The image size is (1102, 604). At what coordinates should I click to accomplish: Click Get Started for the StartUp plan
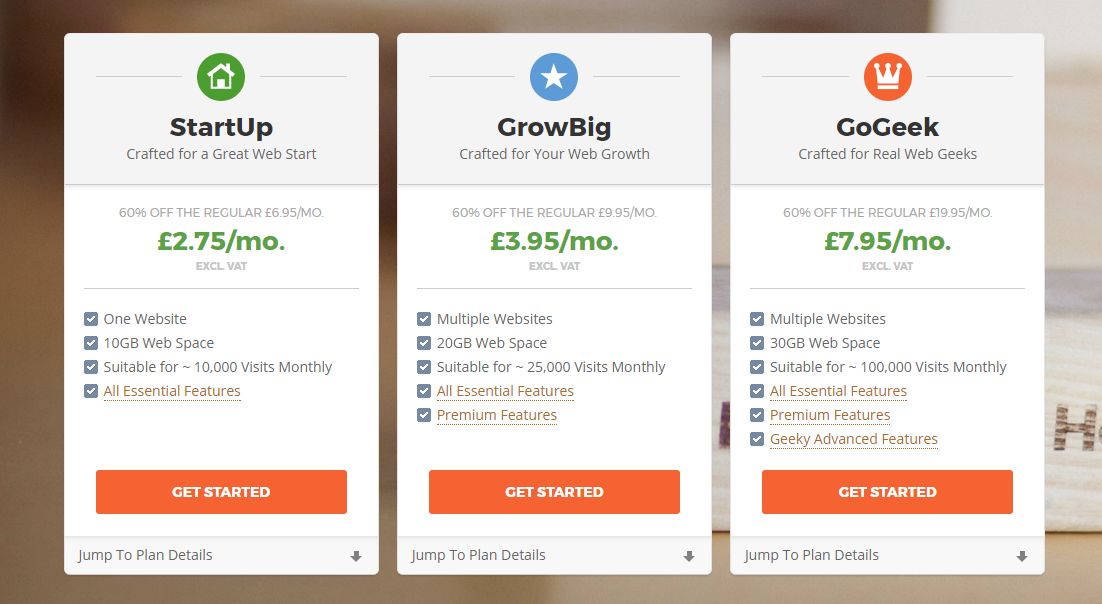pyautogui.click(x=221, y=492)
